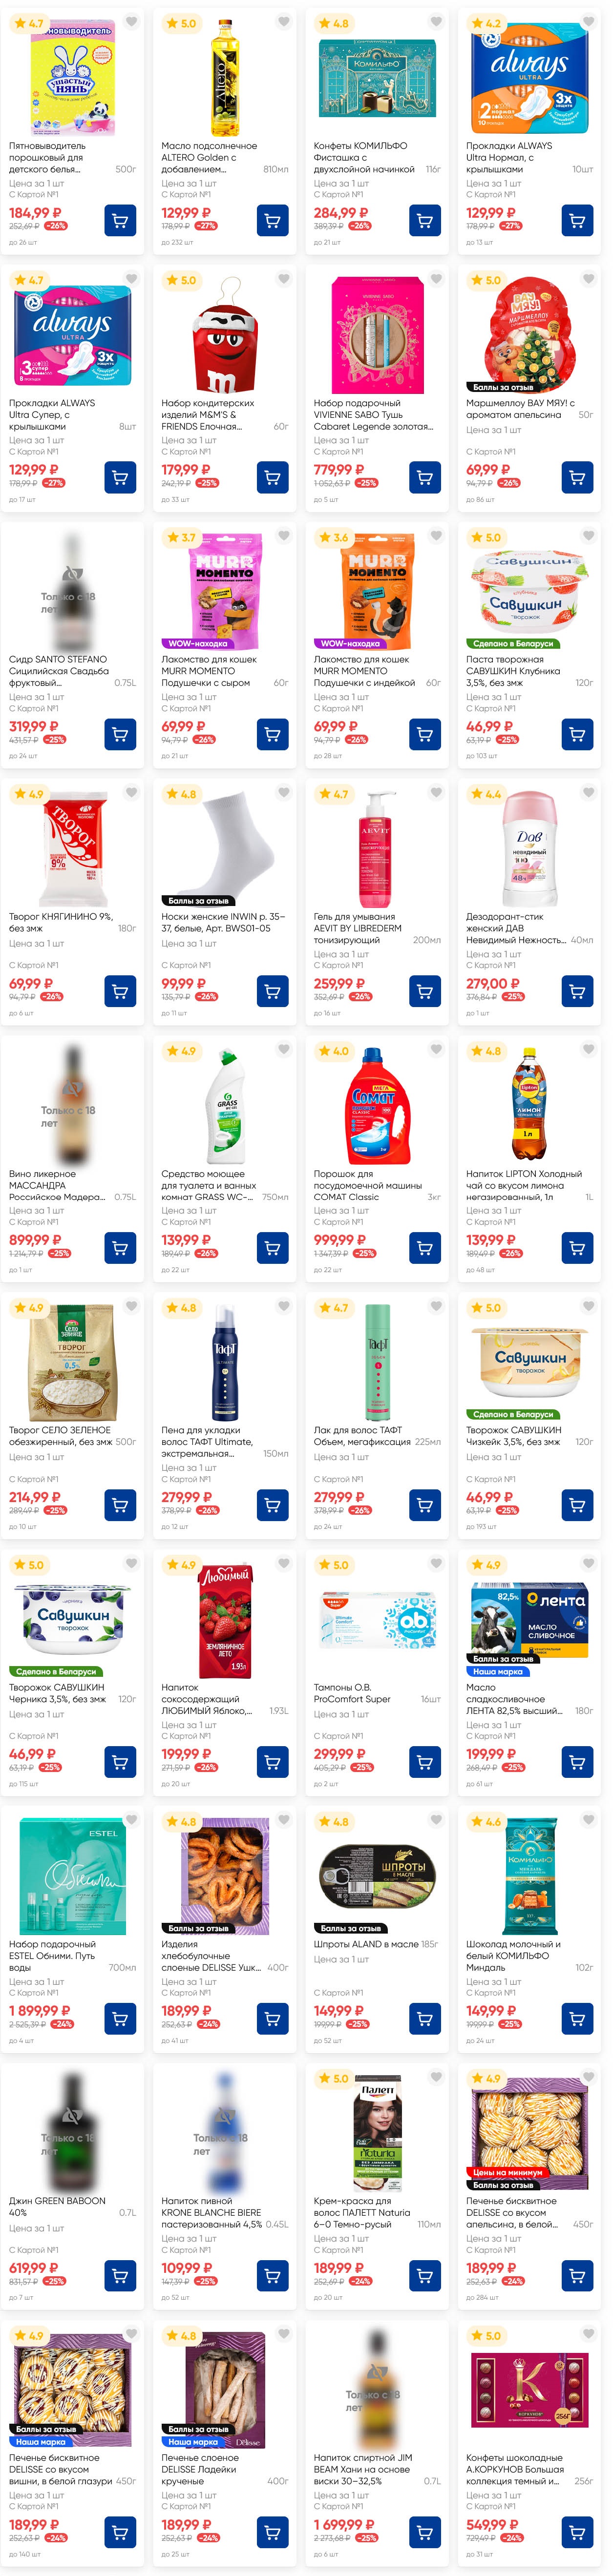613x2576 pixels.
Task: Add А.Коркунов chocolate collection to cart
Action: click(577, 2532)
